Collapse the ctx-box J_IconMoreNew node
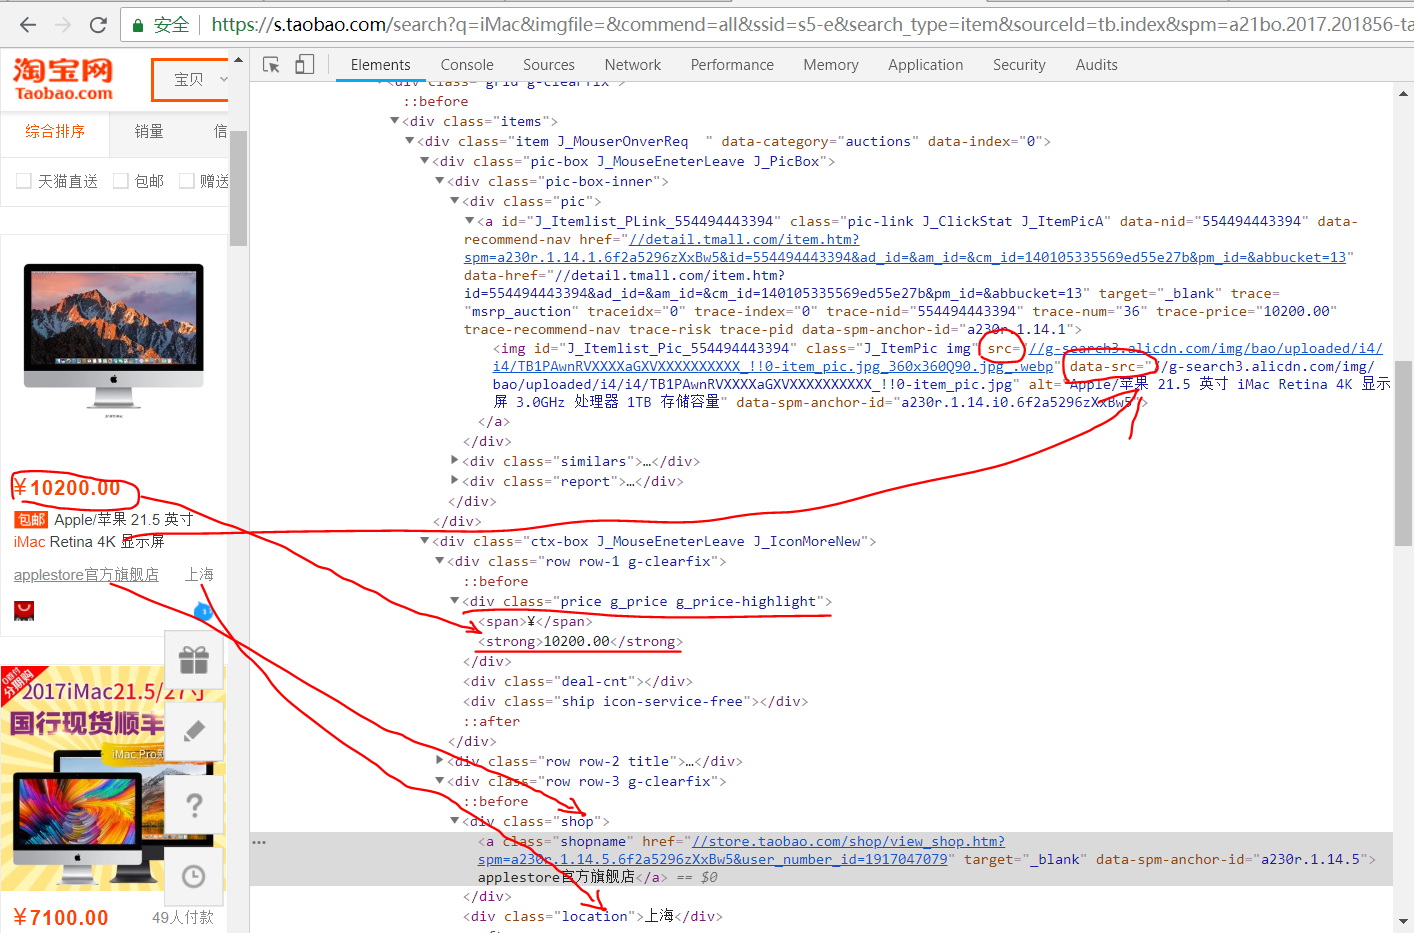This screenshot has height=933, width=1414. tap(425, 541)
